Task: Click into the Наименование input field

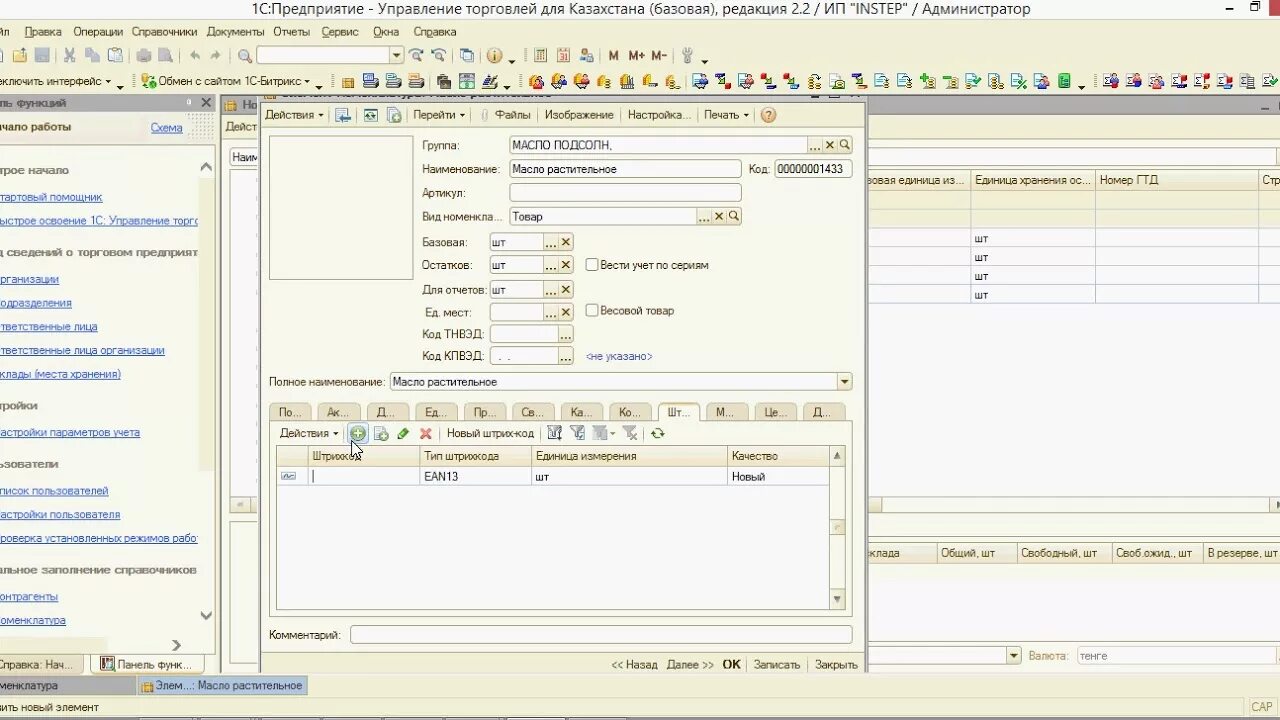Action: coord(625,169)
